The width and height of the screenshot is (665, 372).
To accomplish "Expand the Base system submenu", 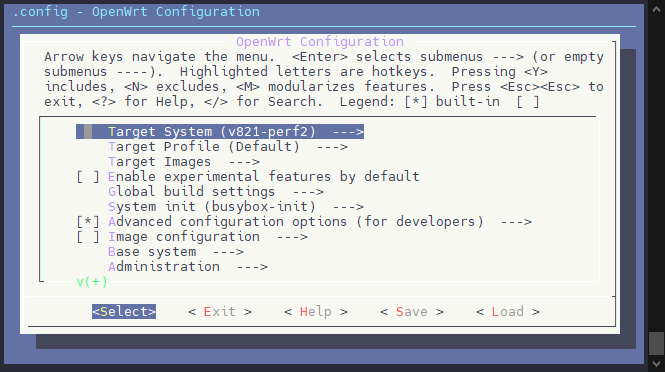I will [x=176, y=252].
